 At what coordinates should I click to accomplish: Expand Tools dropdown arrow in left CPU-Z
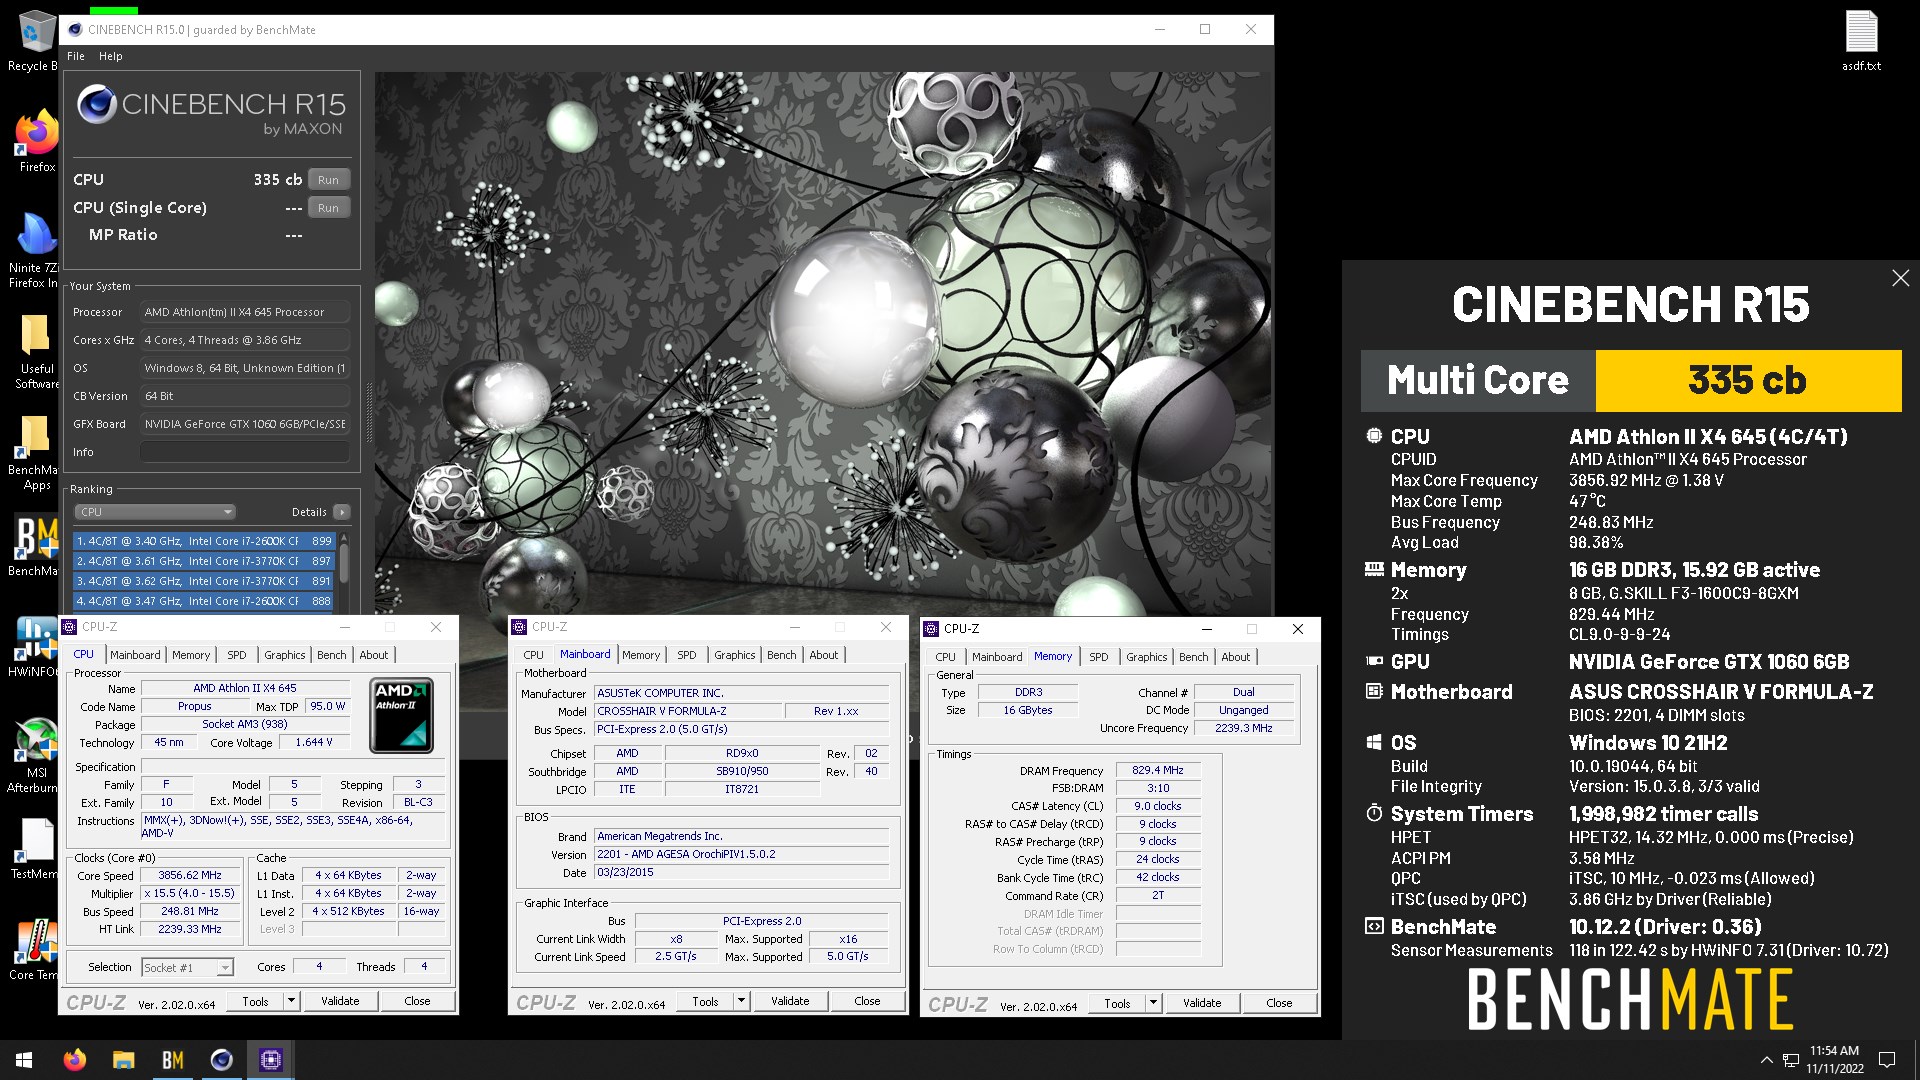click(x=292, y=1001)
